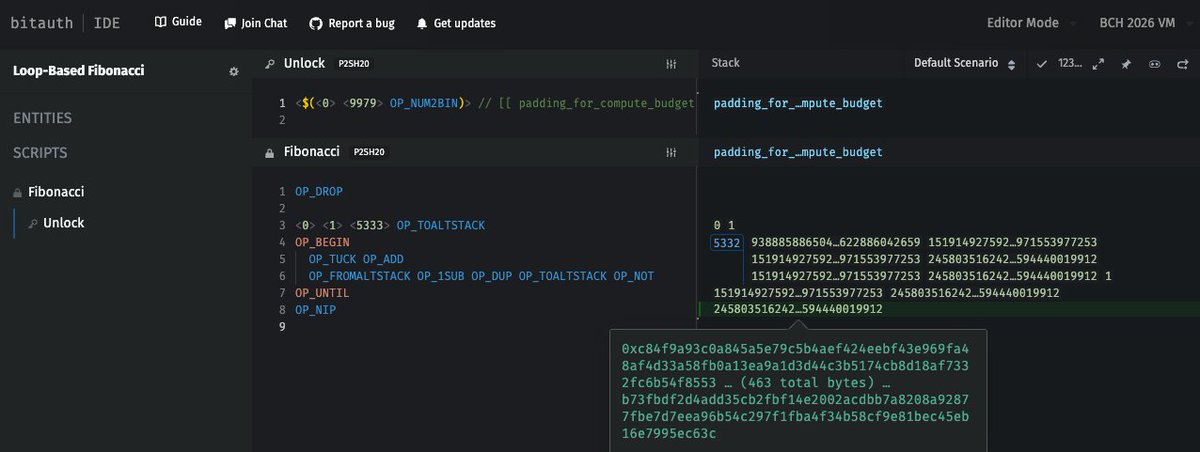Select the Fibonacci script in sidebar
Viewport: 1200px width, 452px height.
coord(56,191)
